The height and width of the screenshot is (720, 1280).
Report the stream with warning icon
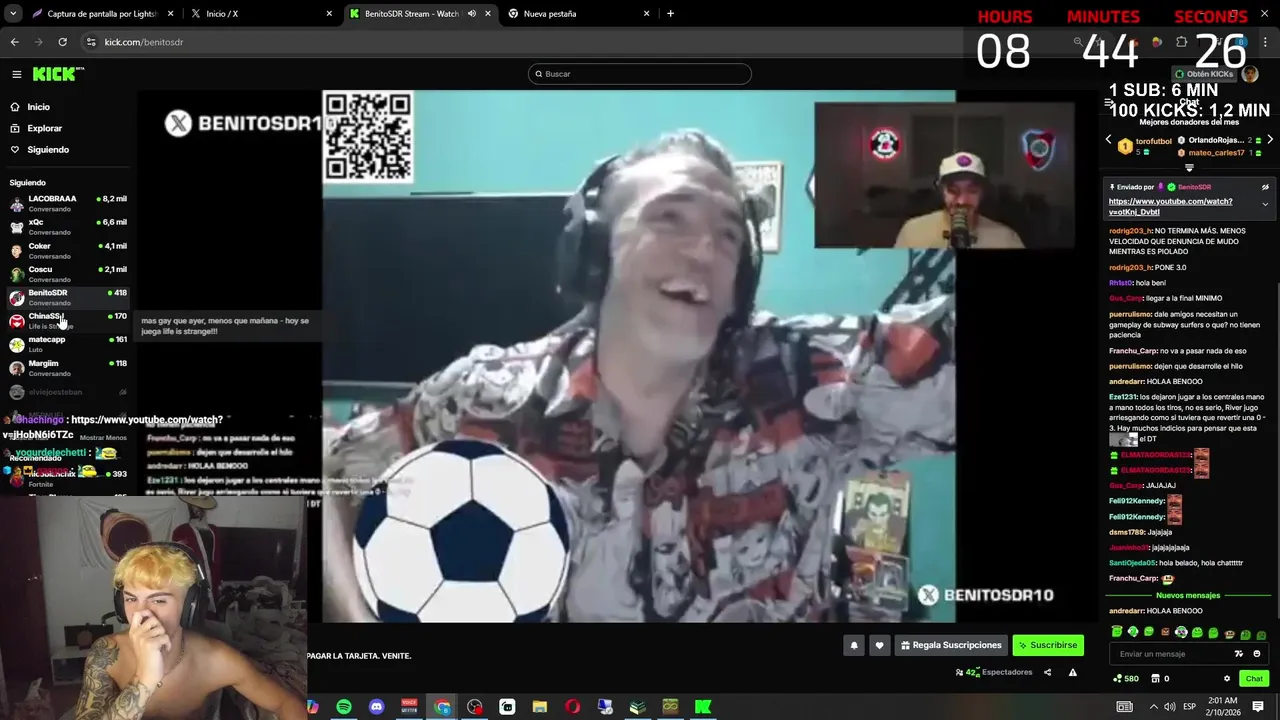[x=1072, y=672]
